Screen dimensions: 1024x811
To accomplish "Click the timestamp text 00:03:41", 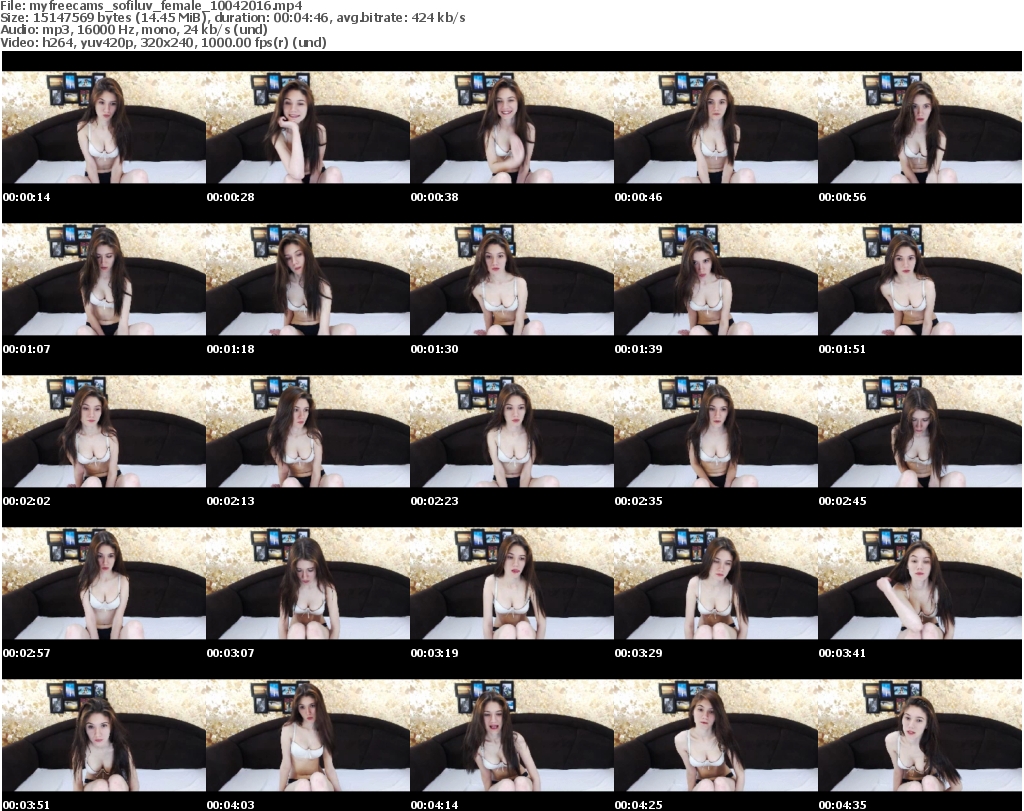I will coord(842,653).
